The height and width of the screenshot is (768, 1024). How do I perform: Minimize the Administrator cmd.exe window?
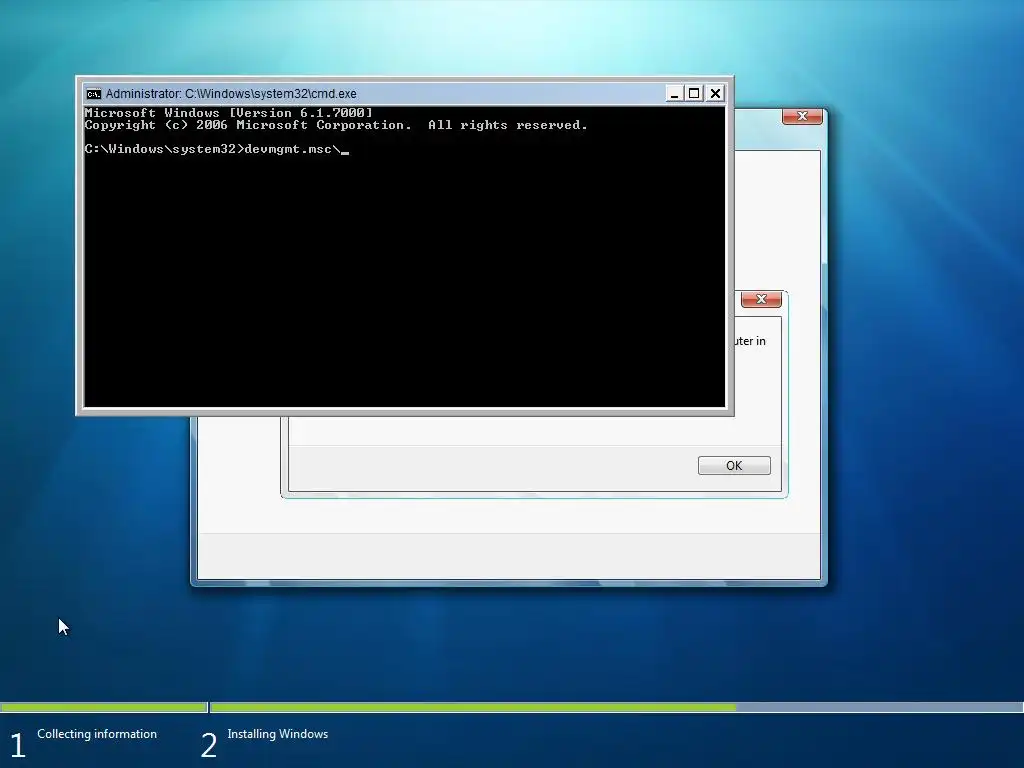[674, 93]
